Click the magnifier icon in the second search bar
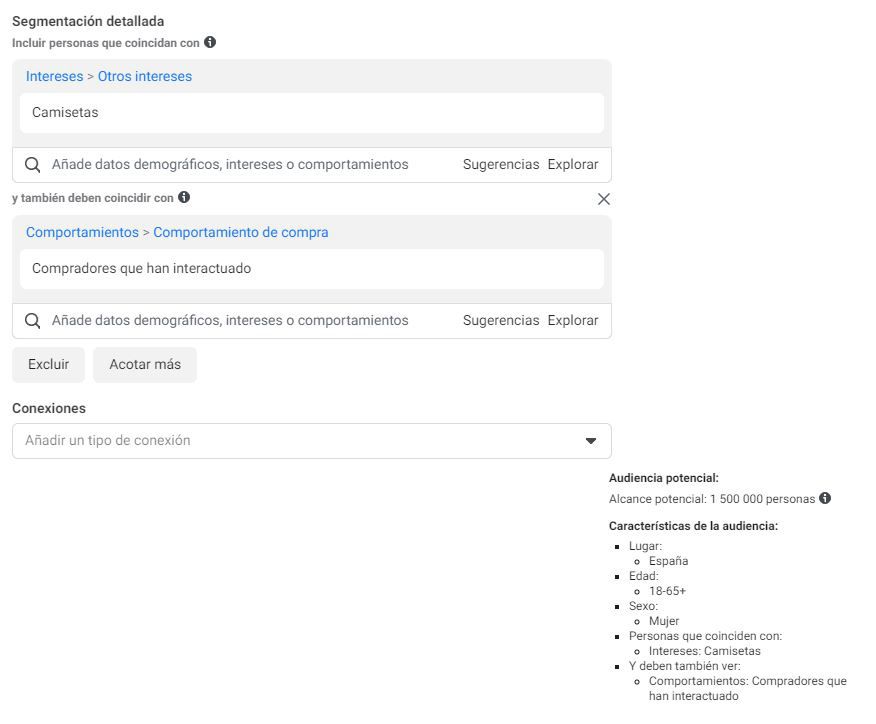 [x=31, y=320]
